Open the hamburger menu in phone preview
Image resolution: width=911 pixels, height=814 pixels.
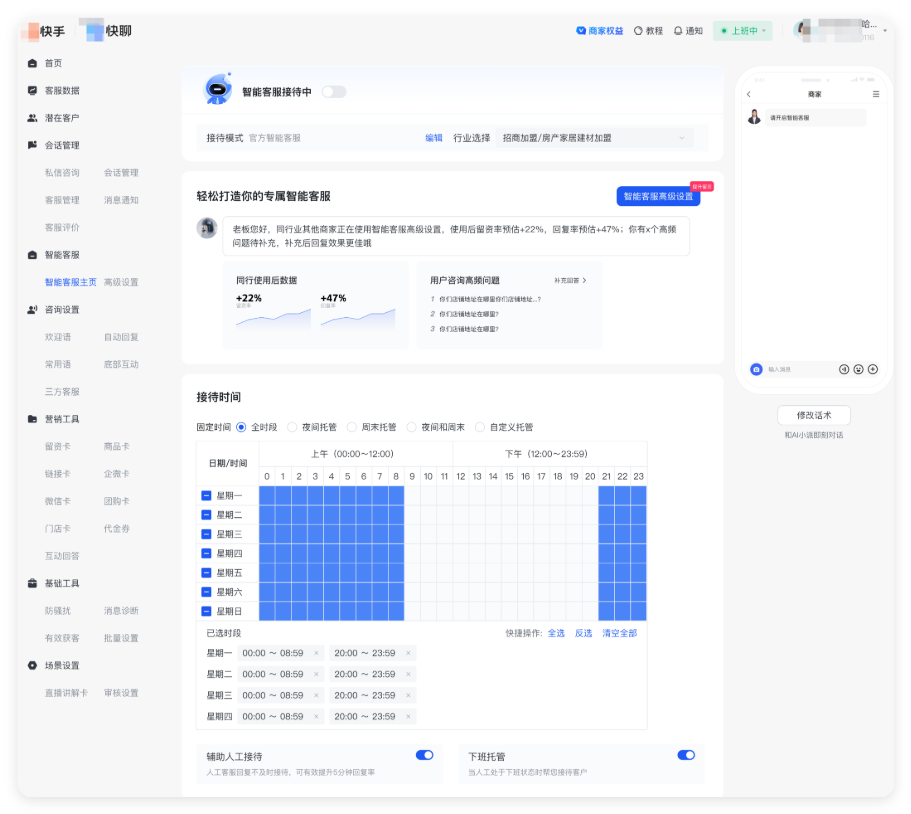pos(876,94)
